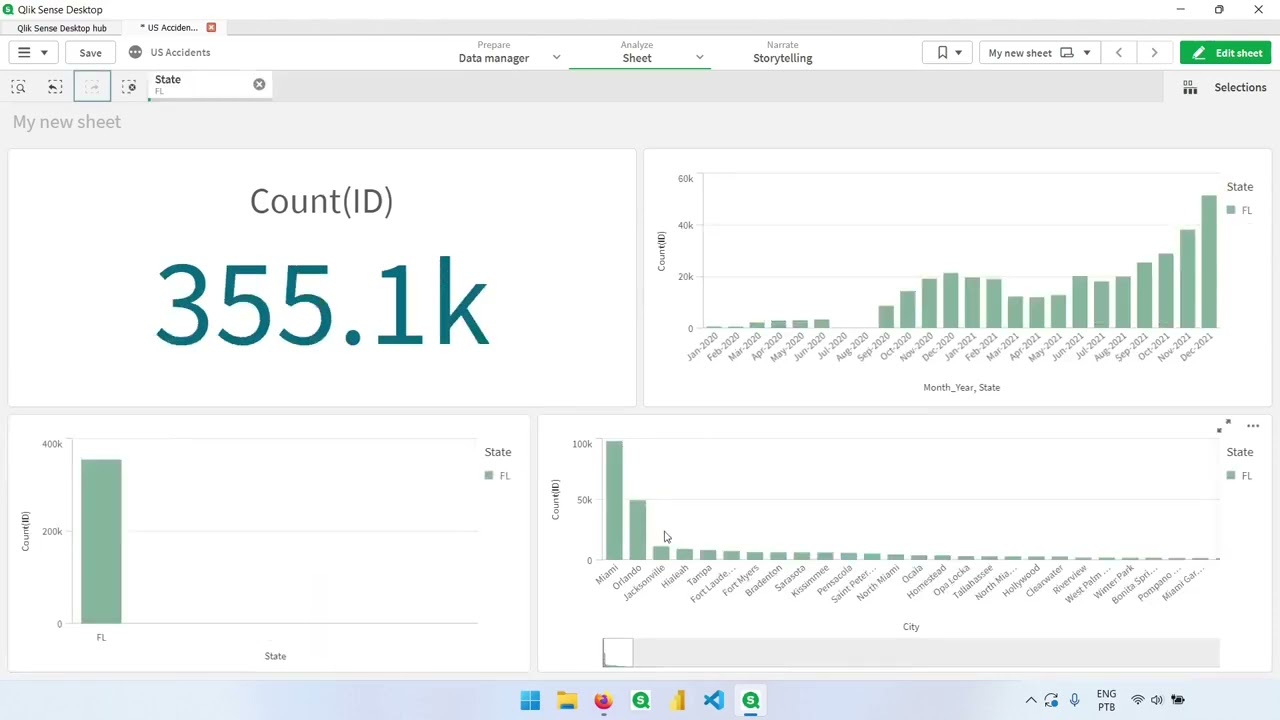Close the US Accidents tab
This screenshot has width=1280, height=720.
click(x=211, y=27)
